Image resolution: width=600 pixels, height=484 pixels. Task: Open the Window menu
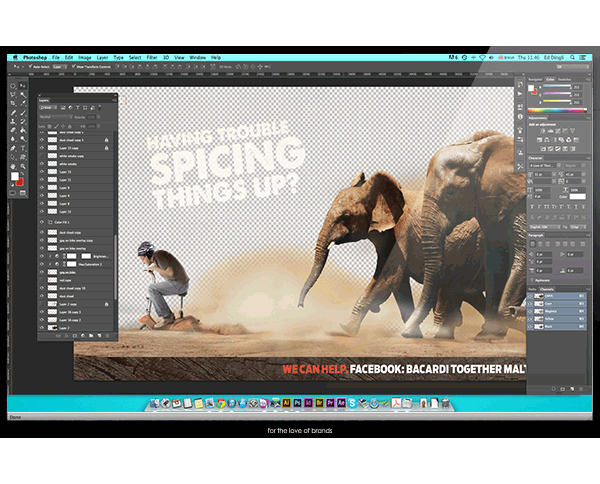click(x=197, y=57)
